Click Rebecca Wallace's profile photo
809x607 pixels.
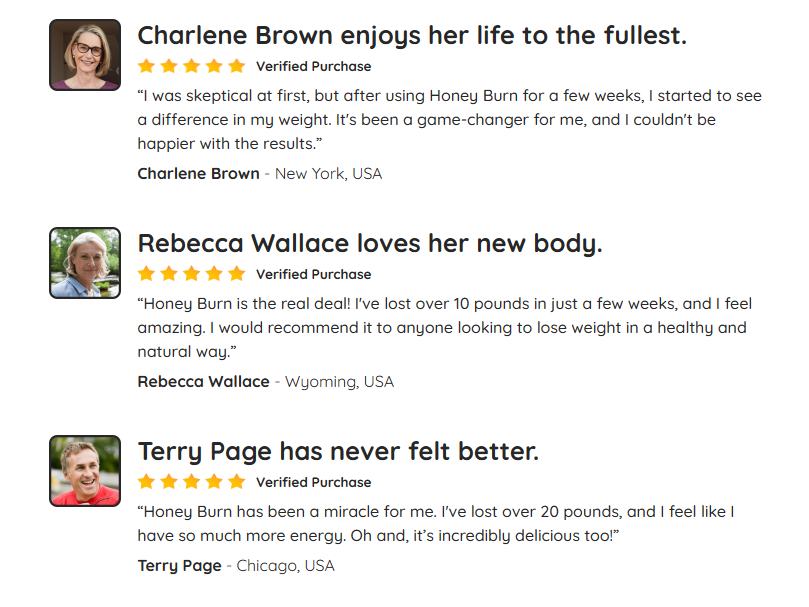tap(85, 263)
